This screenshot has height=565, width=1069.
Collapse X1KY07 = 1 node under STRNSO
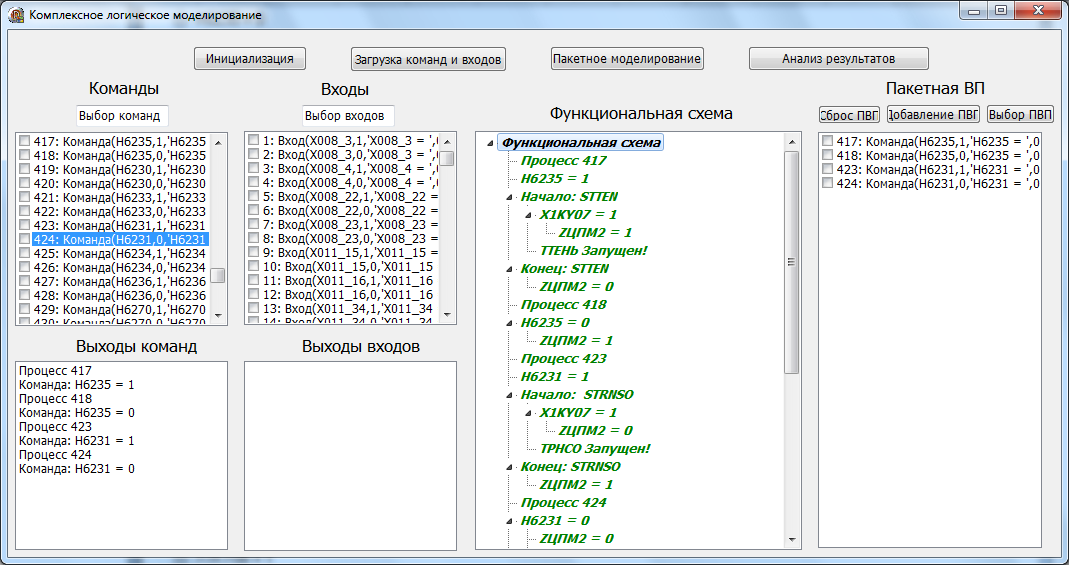pyautogui.click(x=528, y=413)
